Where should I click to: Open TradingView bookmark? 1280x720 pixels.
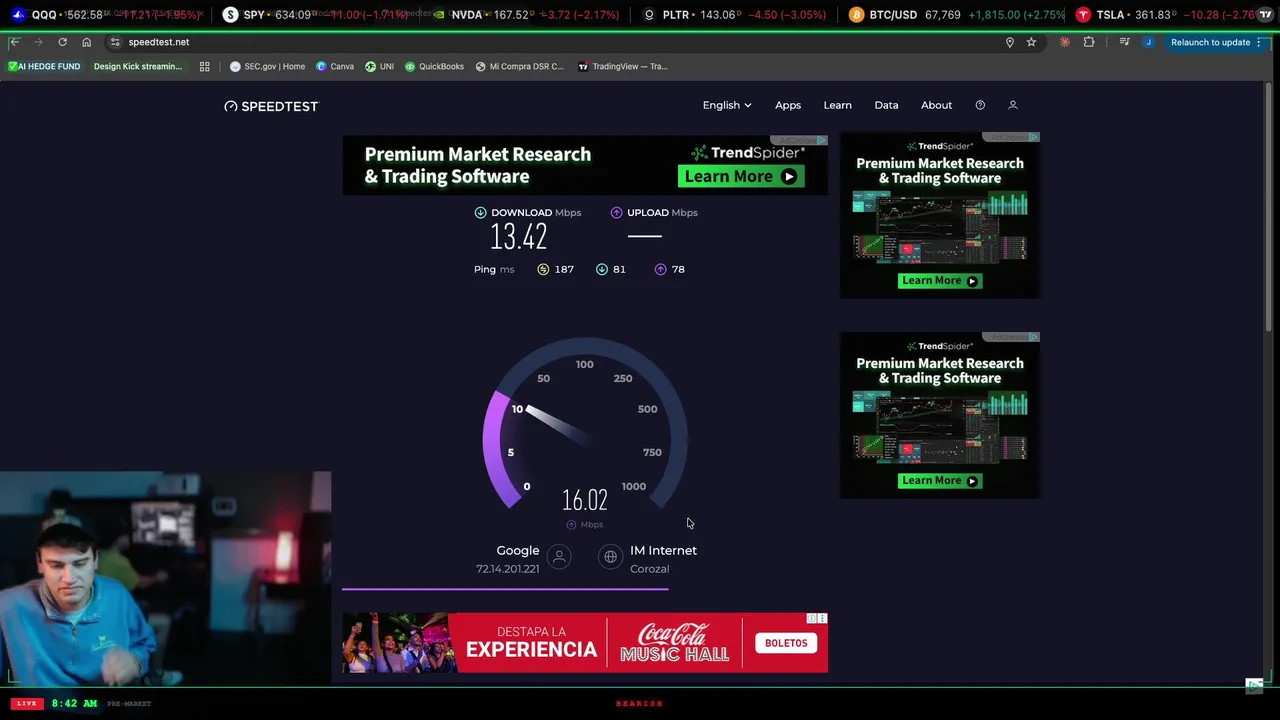click(x=622, y=66)
